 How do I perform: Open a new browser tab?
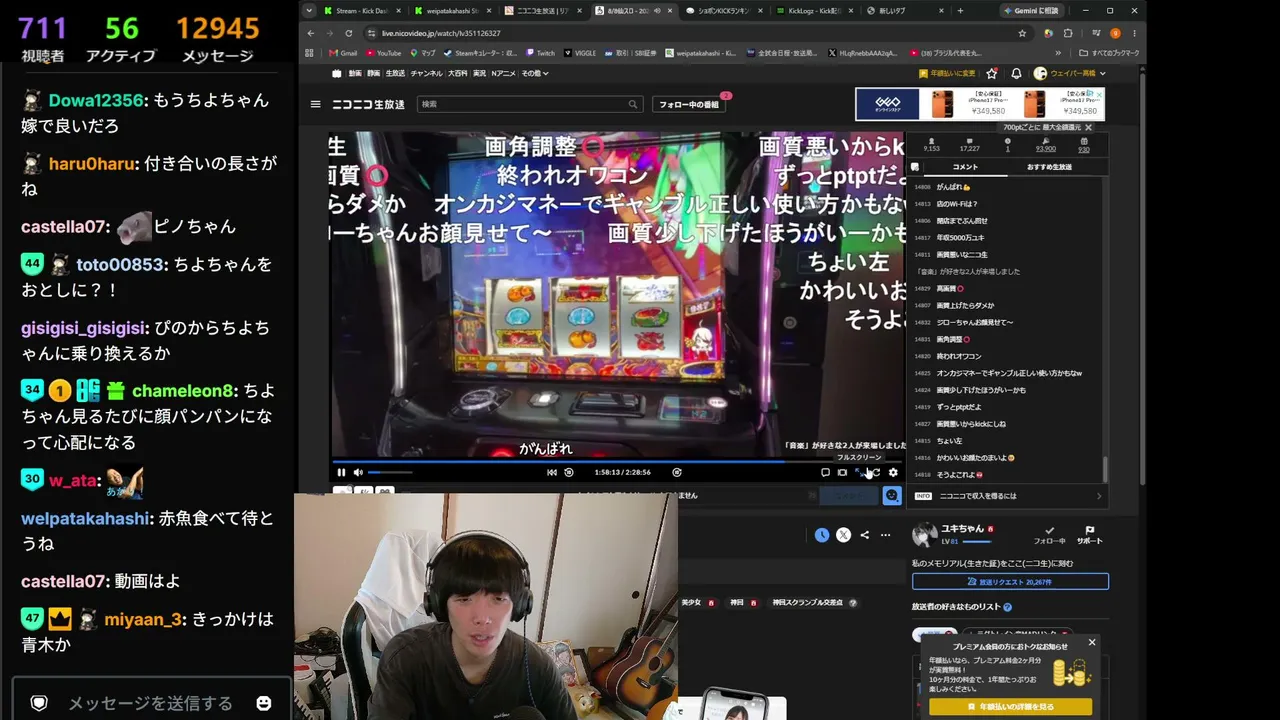point(961,11)
